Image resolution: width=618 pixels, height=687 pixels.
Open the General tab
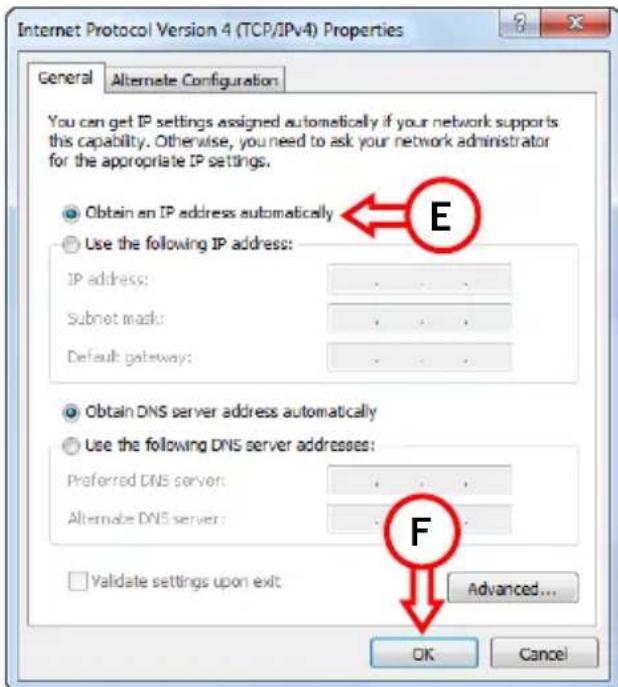[x=66, y=78]
